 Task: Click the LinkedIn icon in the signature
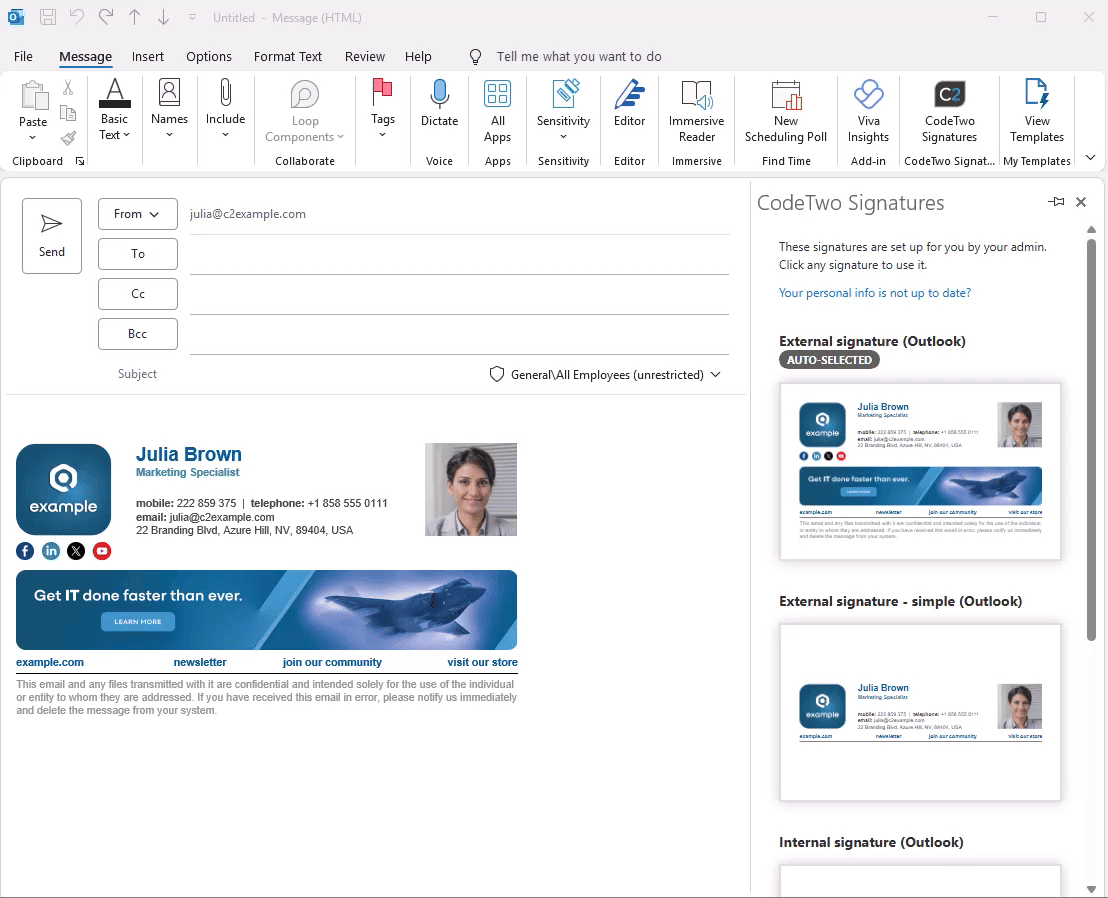tap(51, 551)
